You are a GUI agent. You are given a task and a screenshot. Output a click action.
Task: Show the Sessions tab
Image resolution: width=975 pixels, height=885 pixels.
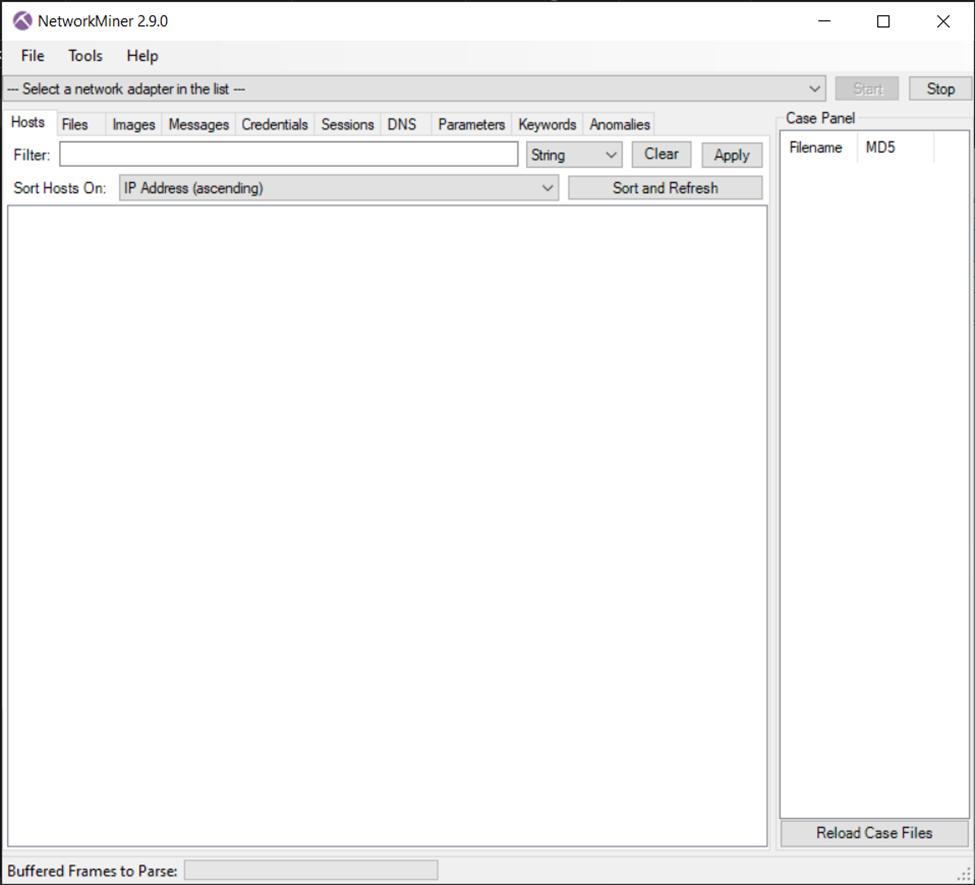click(347, 125)
